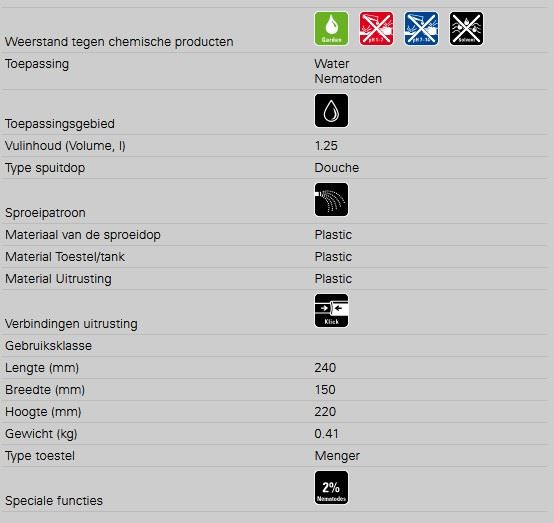Click the 2% Nematodes special function icon
554x523 pixels.
point(331,488)
